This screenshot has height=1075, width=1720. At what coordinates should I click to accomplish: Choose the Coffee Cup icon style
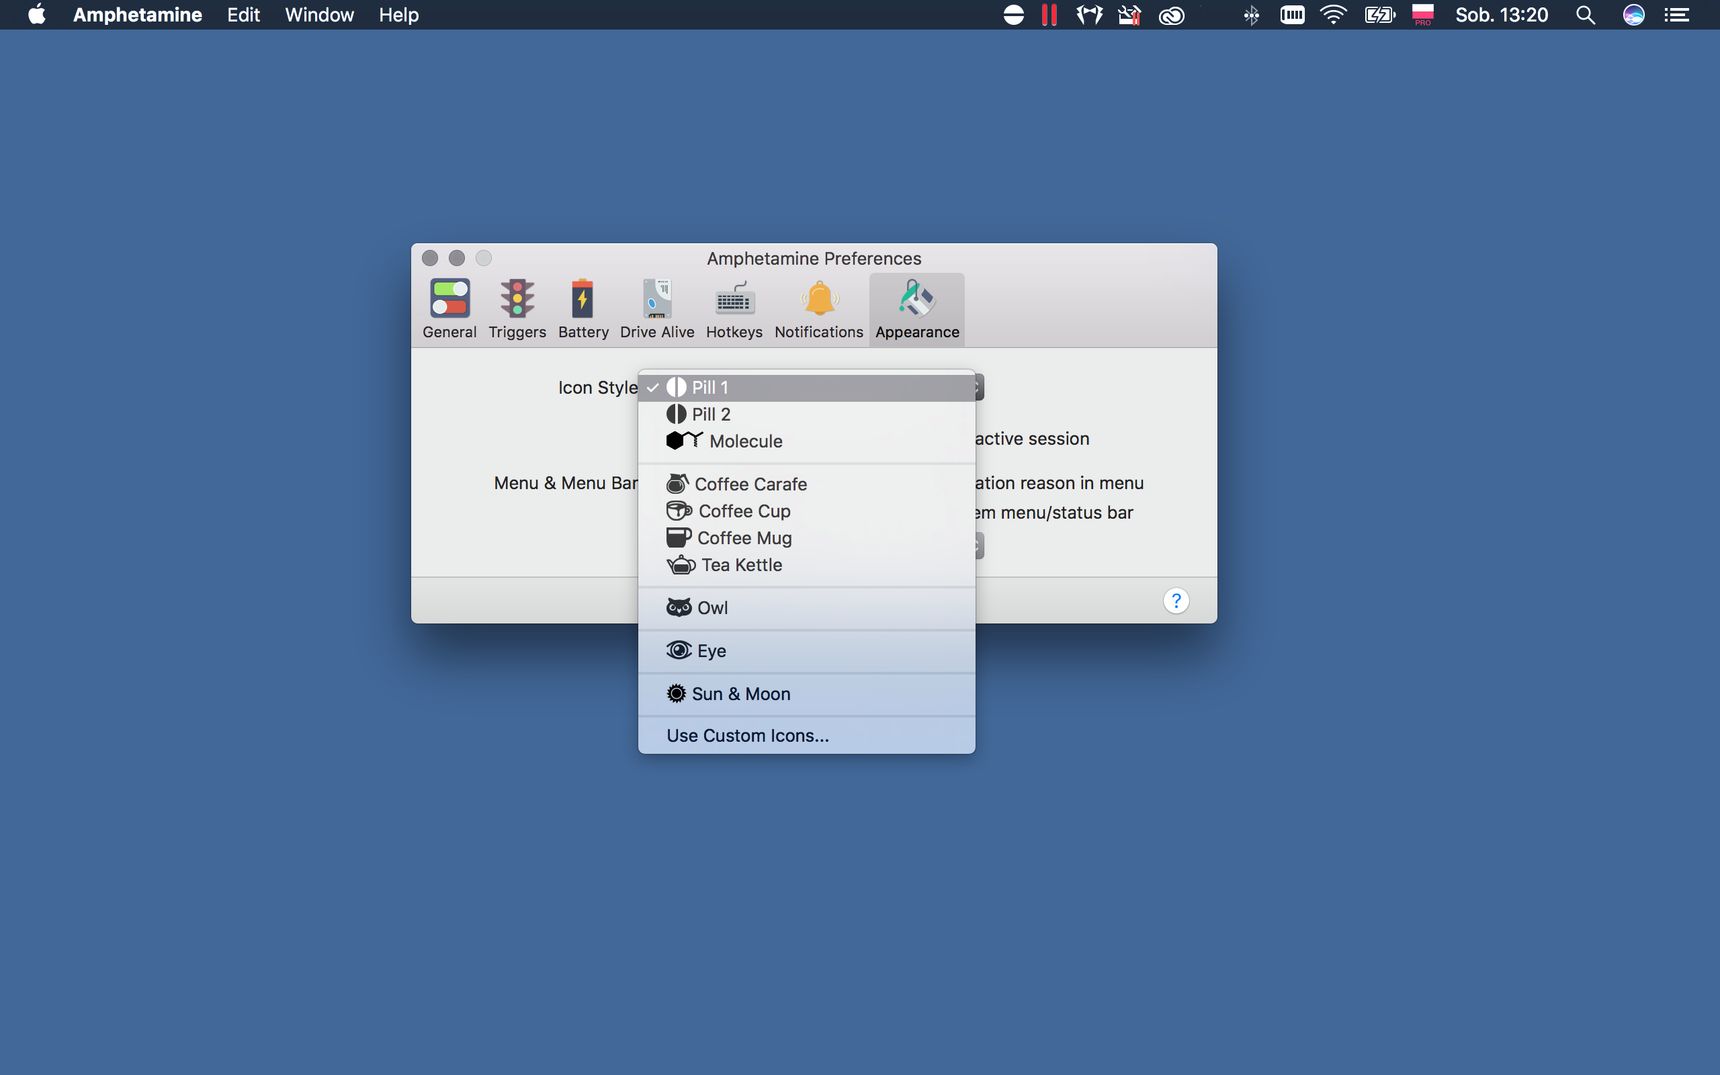tap(806, 511)
